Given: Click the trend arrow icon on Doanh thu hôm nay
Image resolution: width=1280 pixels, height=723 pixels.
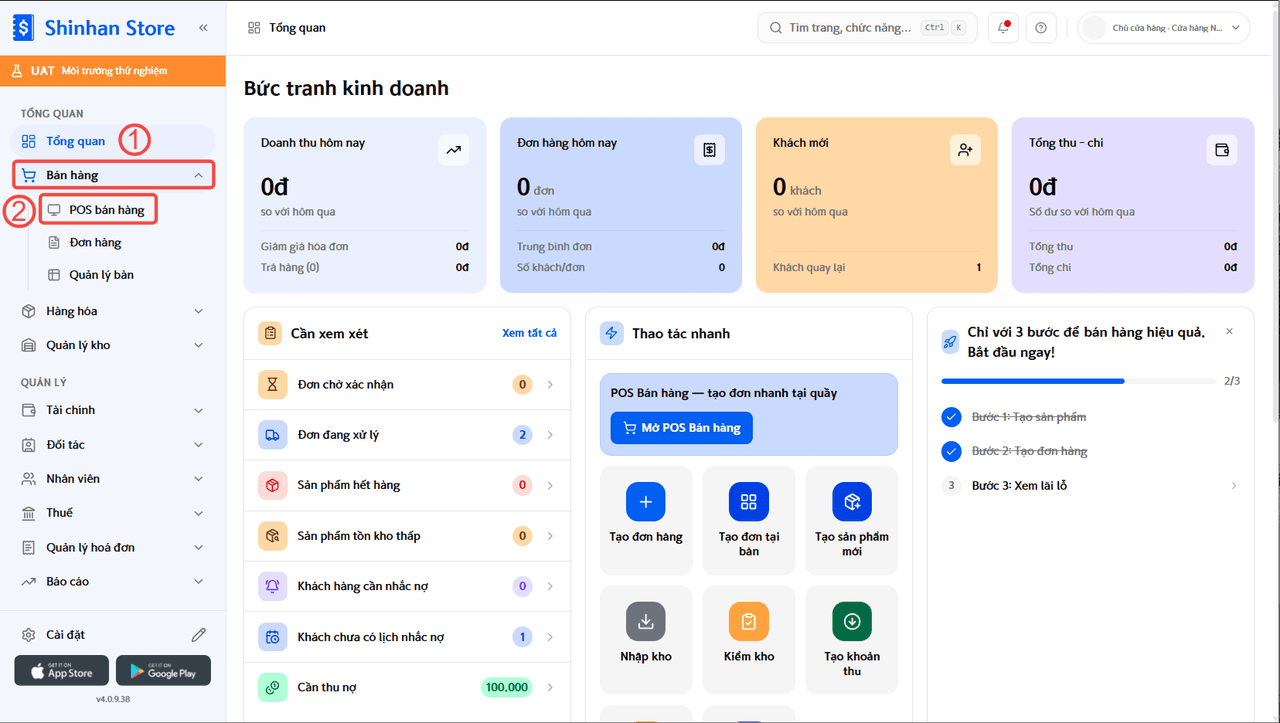Looking at the screenshot, I should [454, 150].
